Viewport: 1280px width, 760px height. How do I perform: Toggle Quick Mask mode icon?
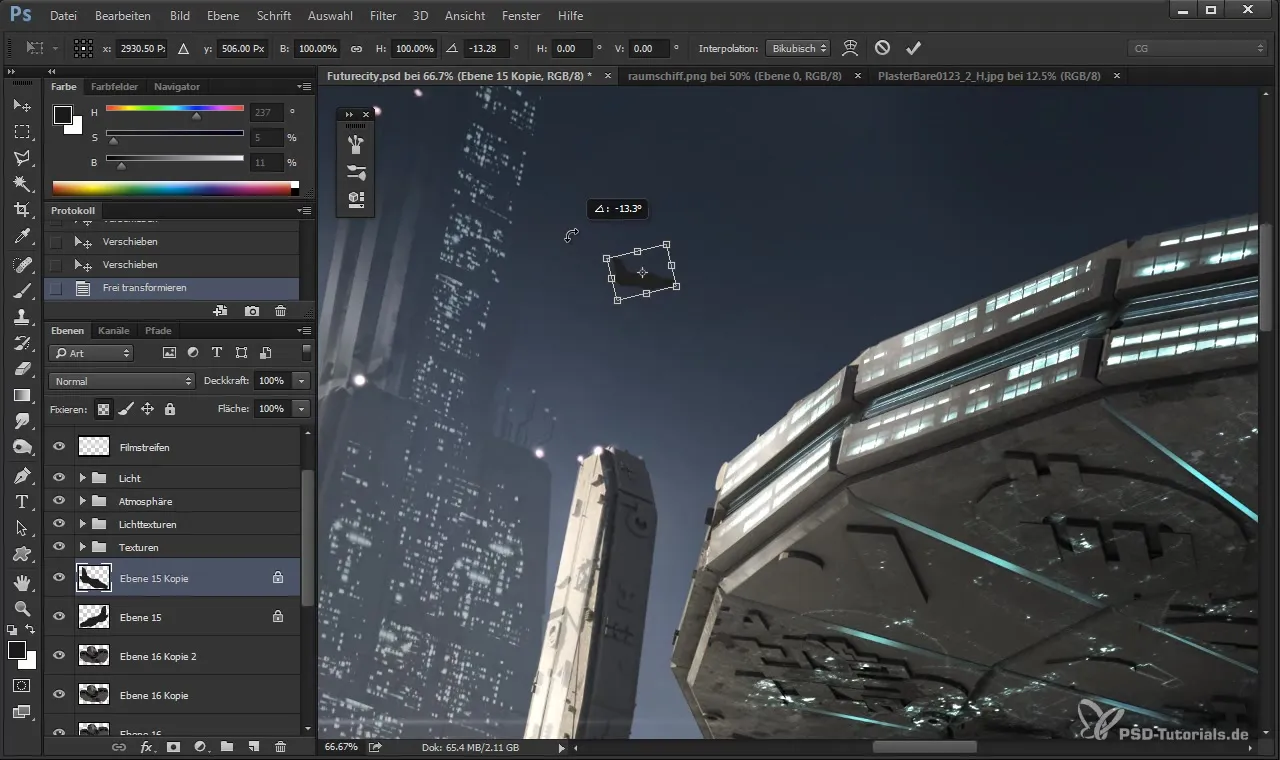(x=22, y=686)
